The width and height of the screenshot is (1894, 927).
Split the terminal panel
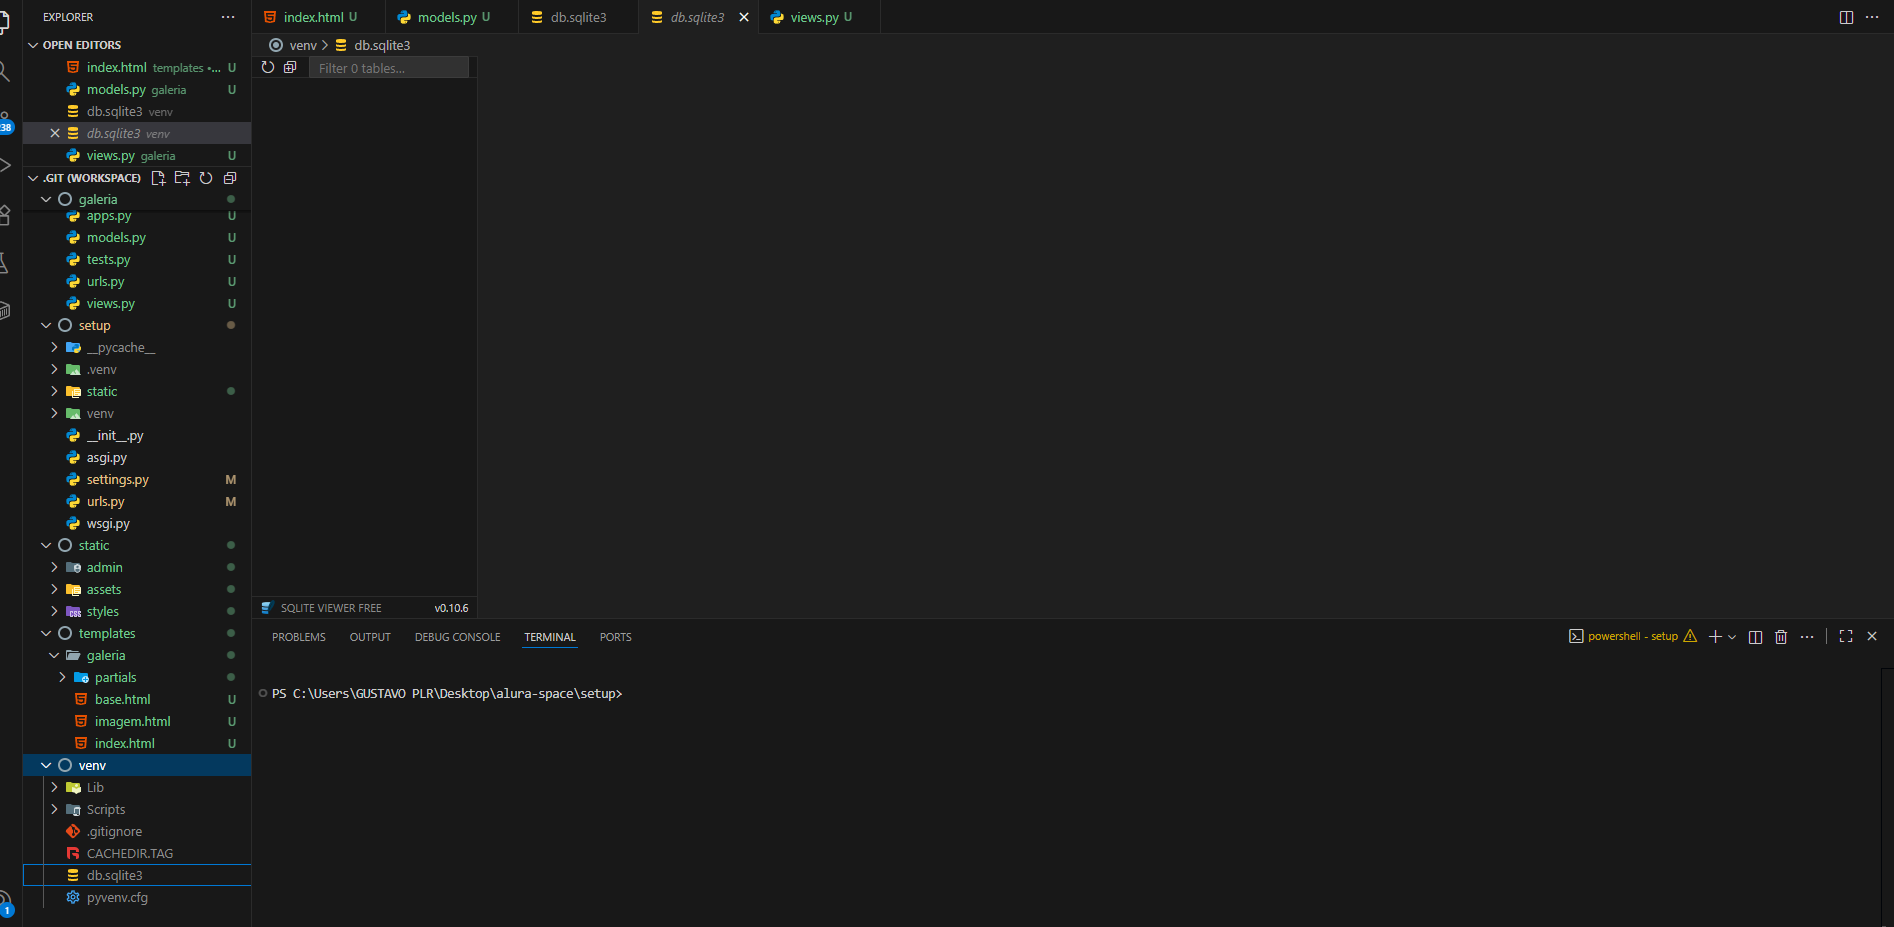click(1755, 637)
